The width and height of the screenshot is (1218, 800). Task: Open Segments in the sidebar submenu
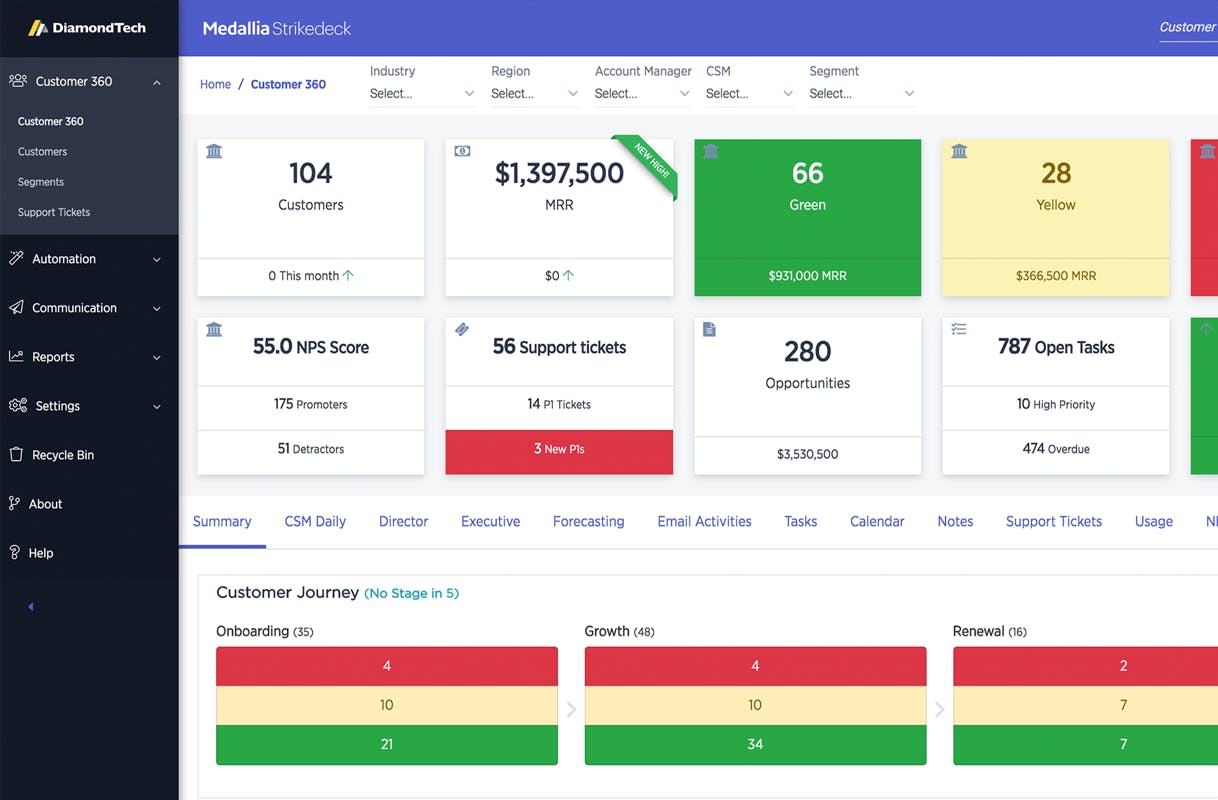coord(41,182)
